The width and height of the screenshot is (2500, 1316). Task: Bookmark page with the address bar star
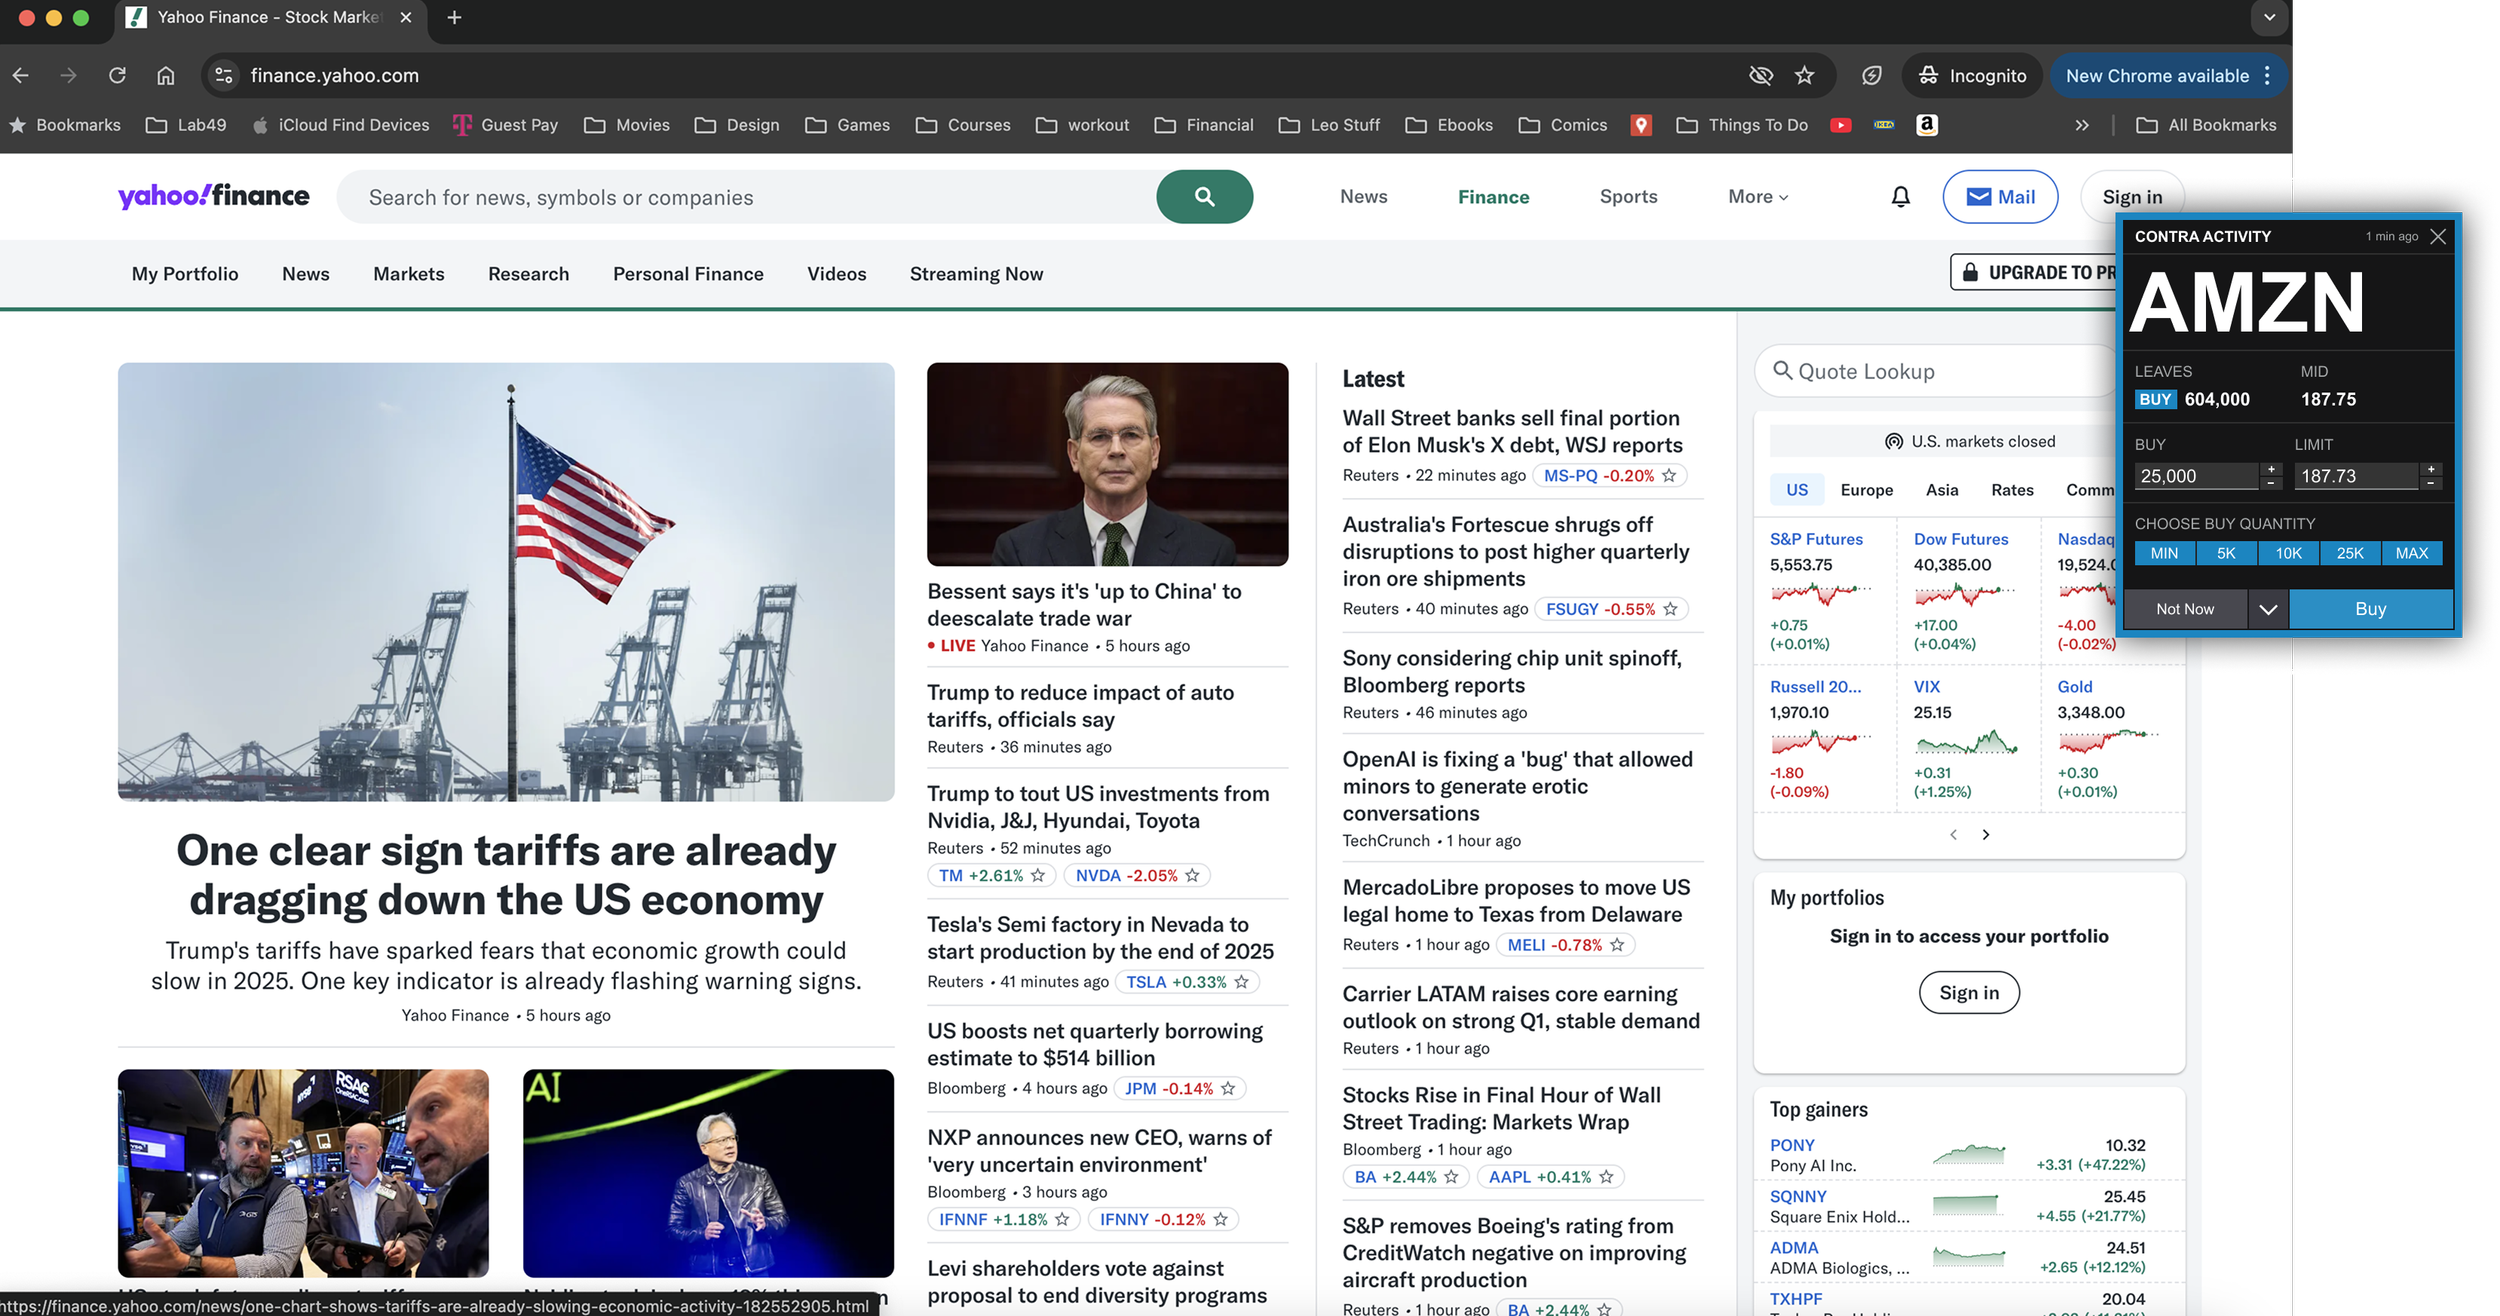click(x=1804, y=75)
